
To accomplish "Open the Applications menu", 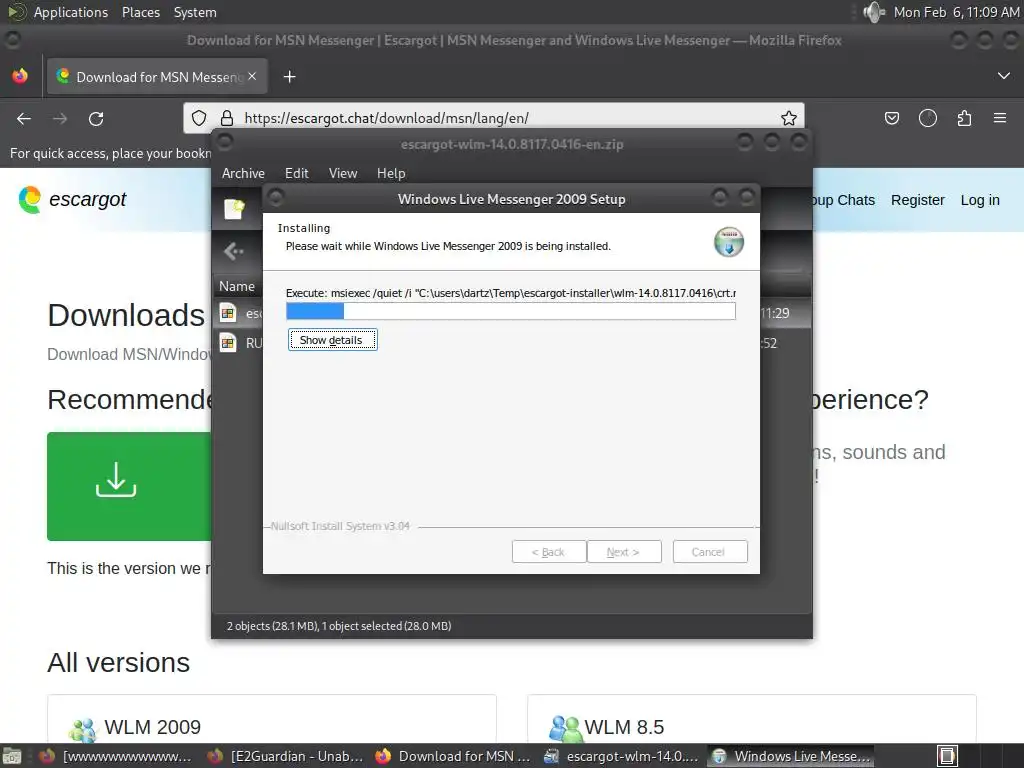I will (71, 12).
